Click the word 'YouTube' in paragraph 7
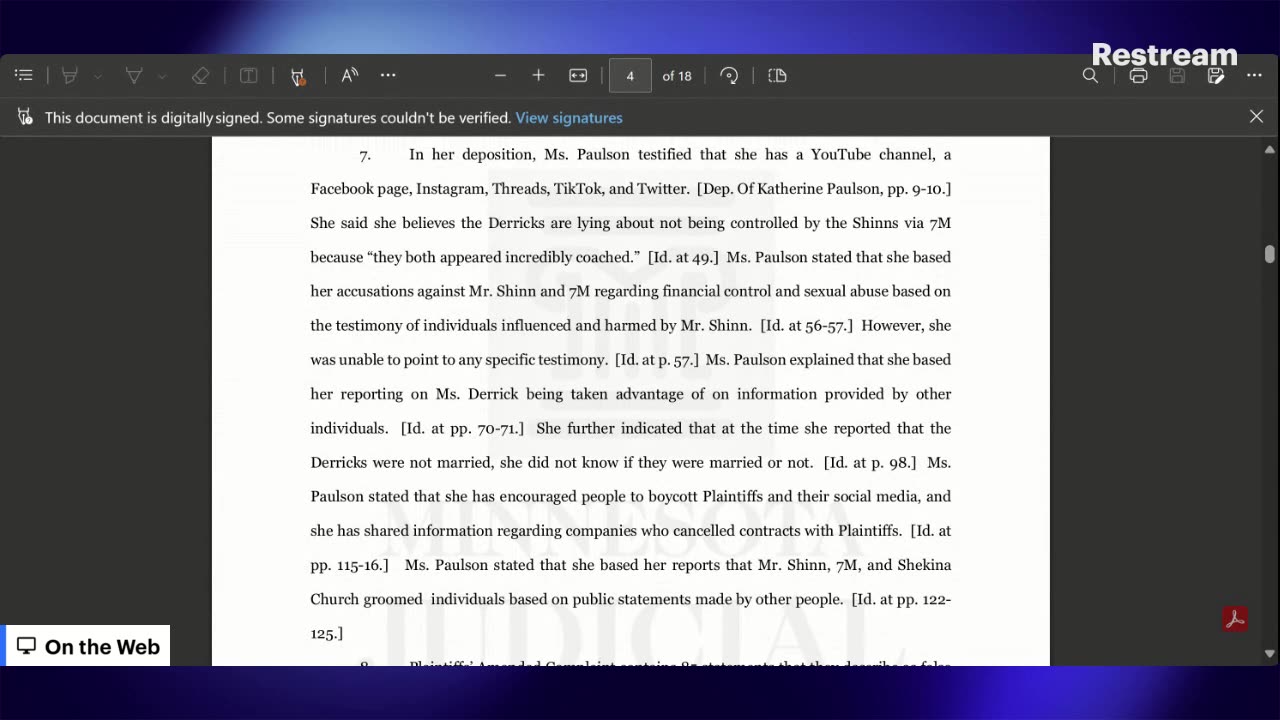The height and width of the screenshot is (720, 1280). (x=841, y=154)
